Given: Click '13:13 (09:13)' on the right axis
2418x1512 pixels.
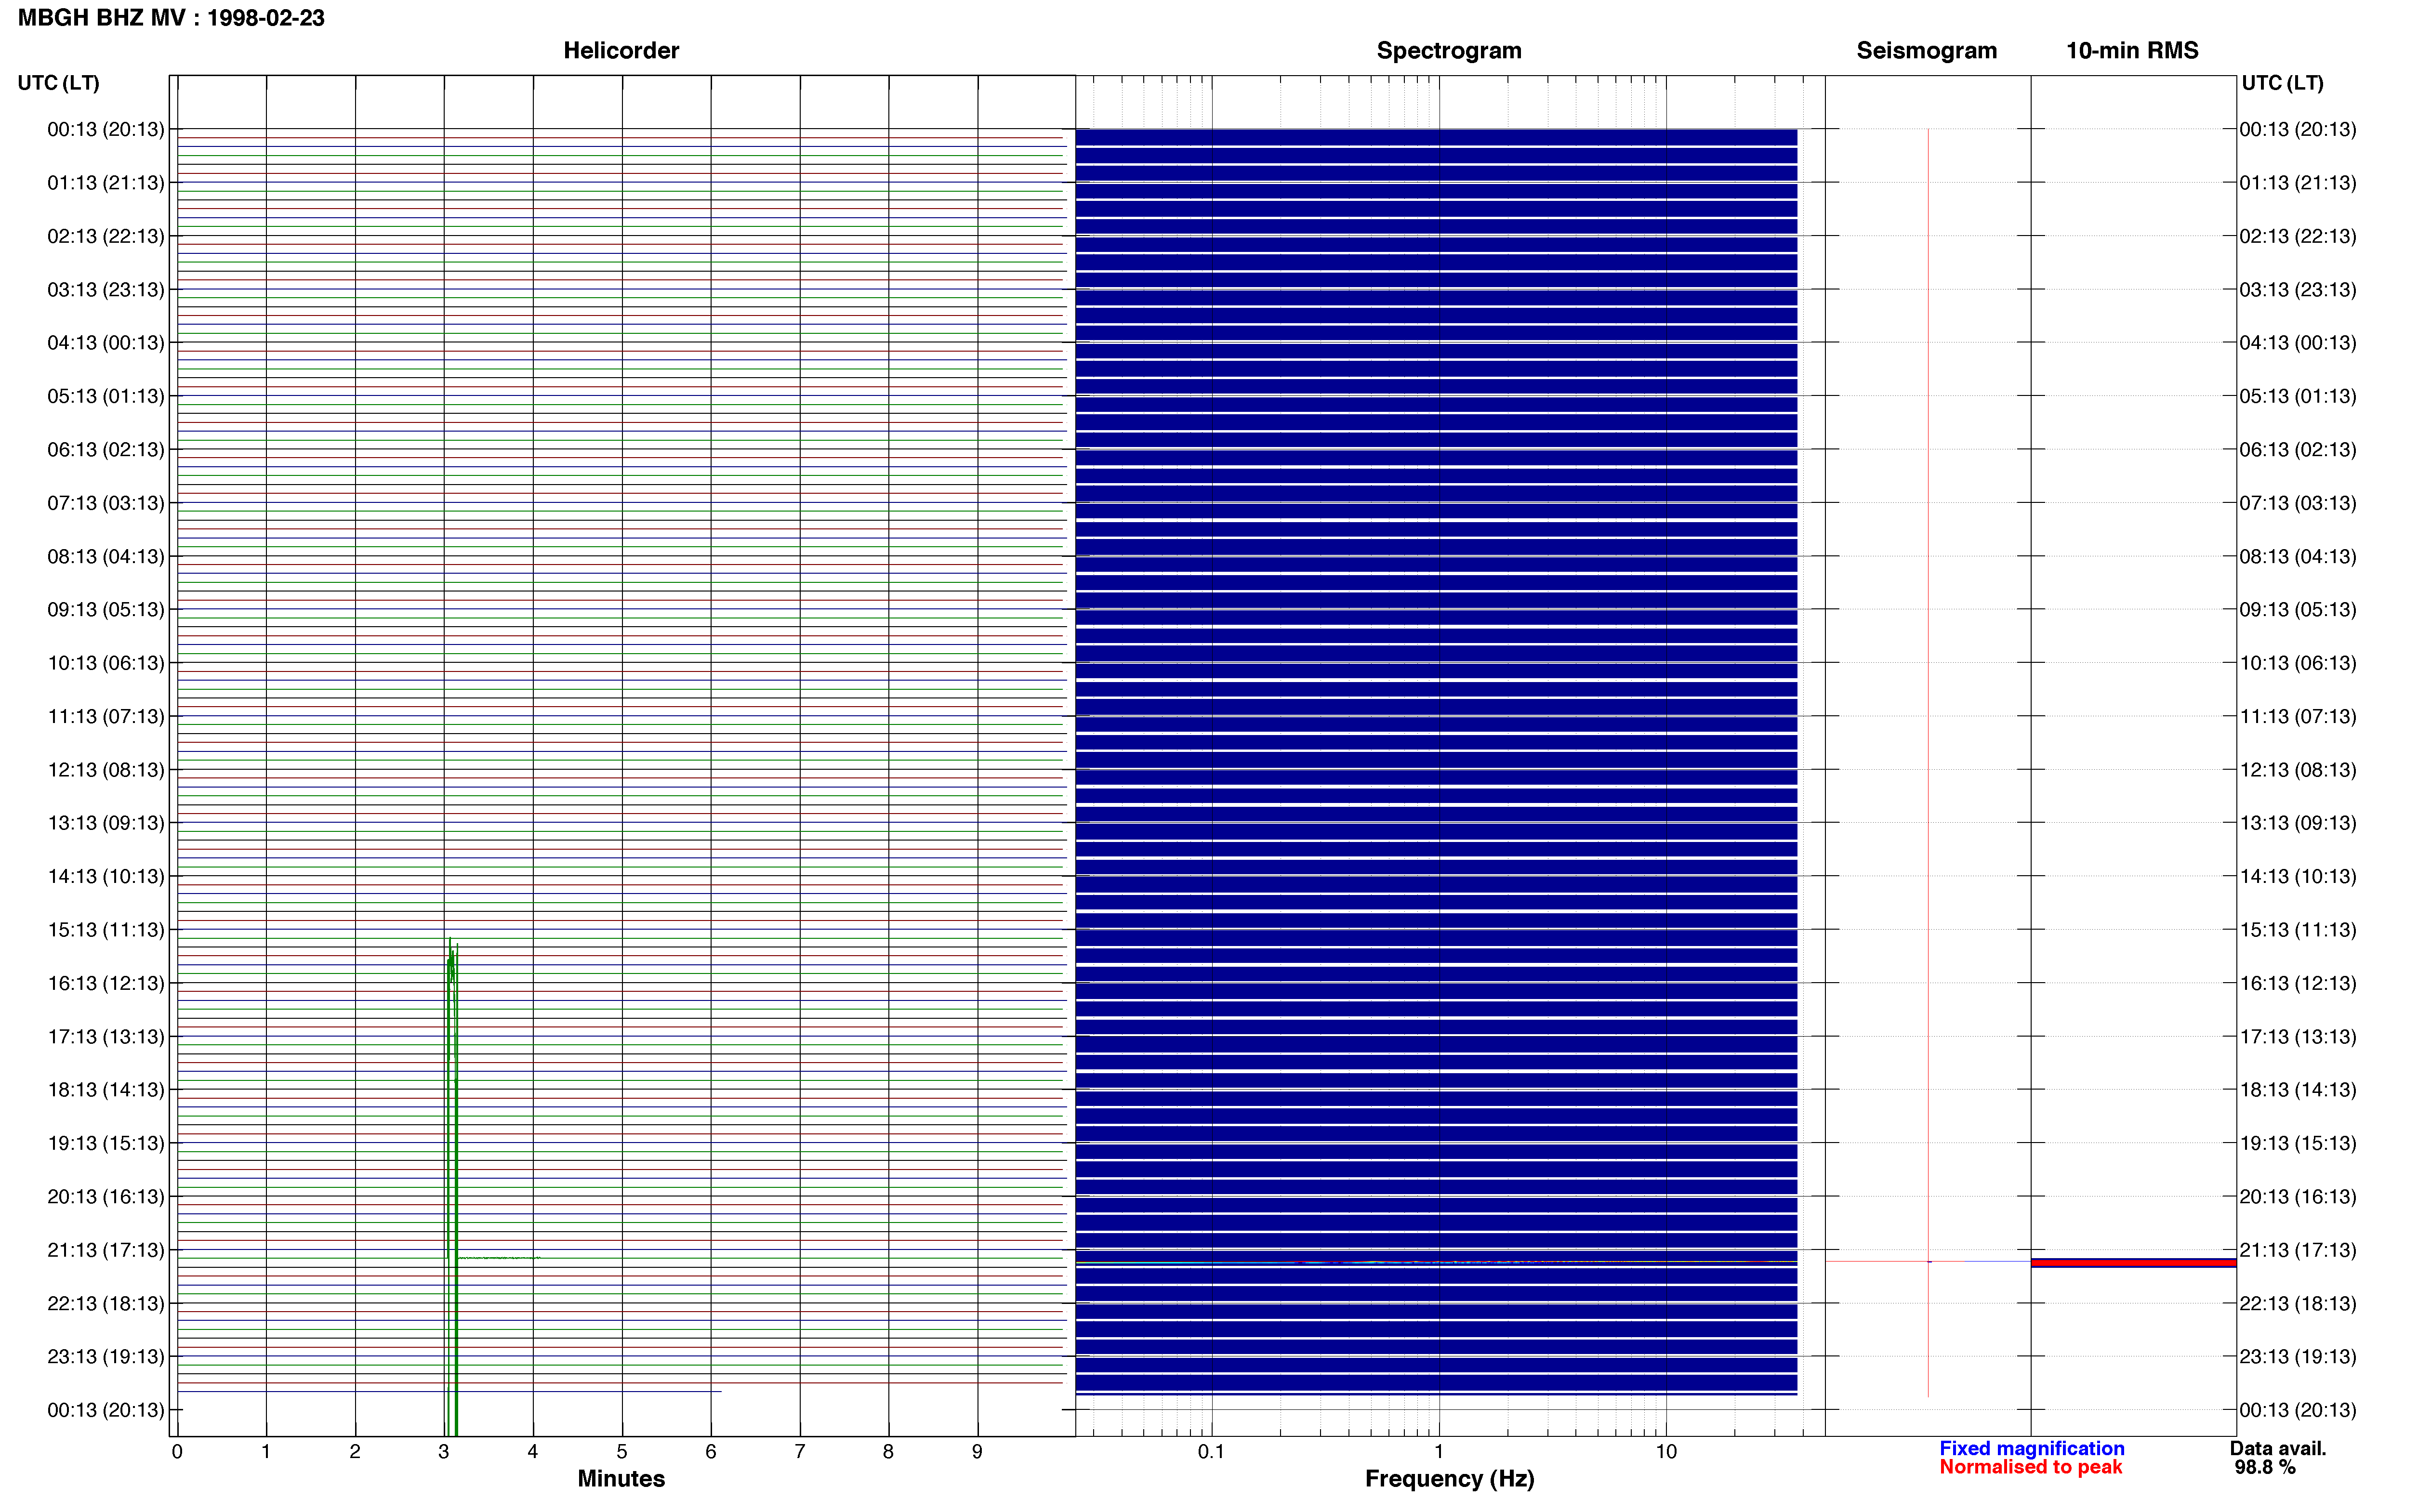Looking at the screenshot, I should click(x=2298, y=823).
